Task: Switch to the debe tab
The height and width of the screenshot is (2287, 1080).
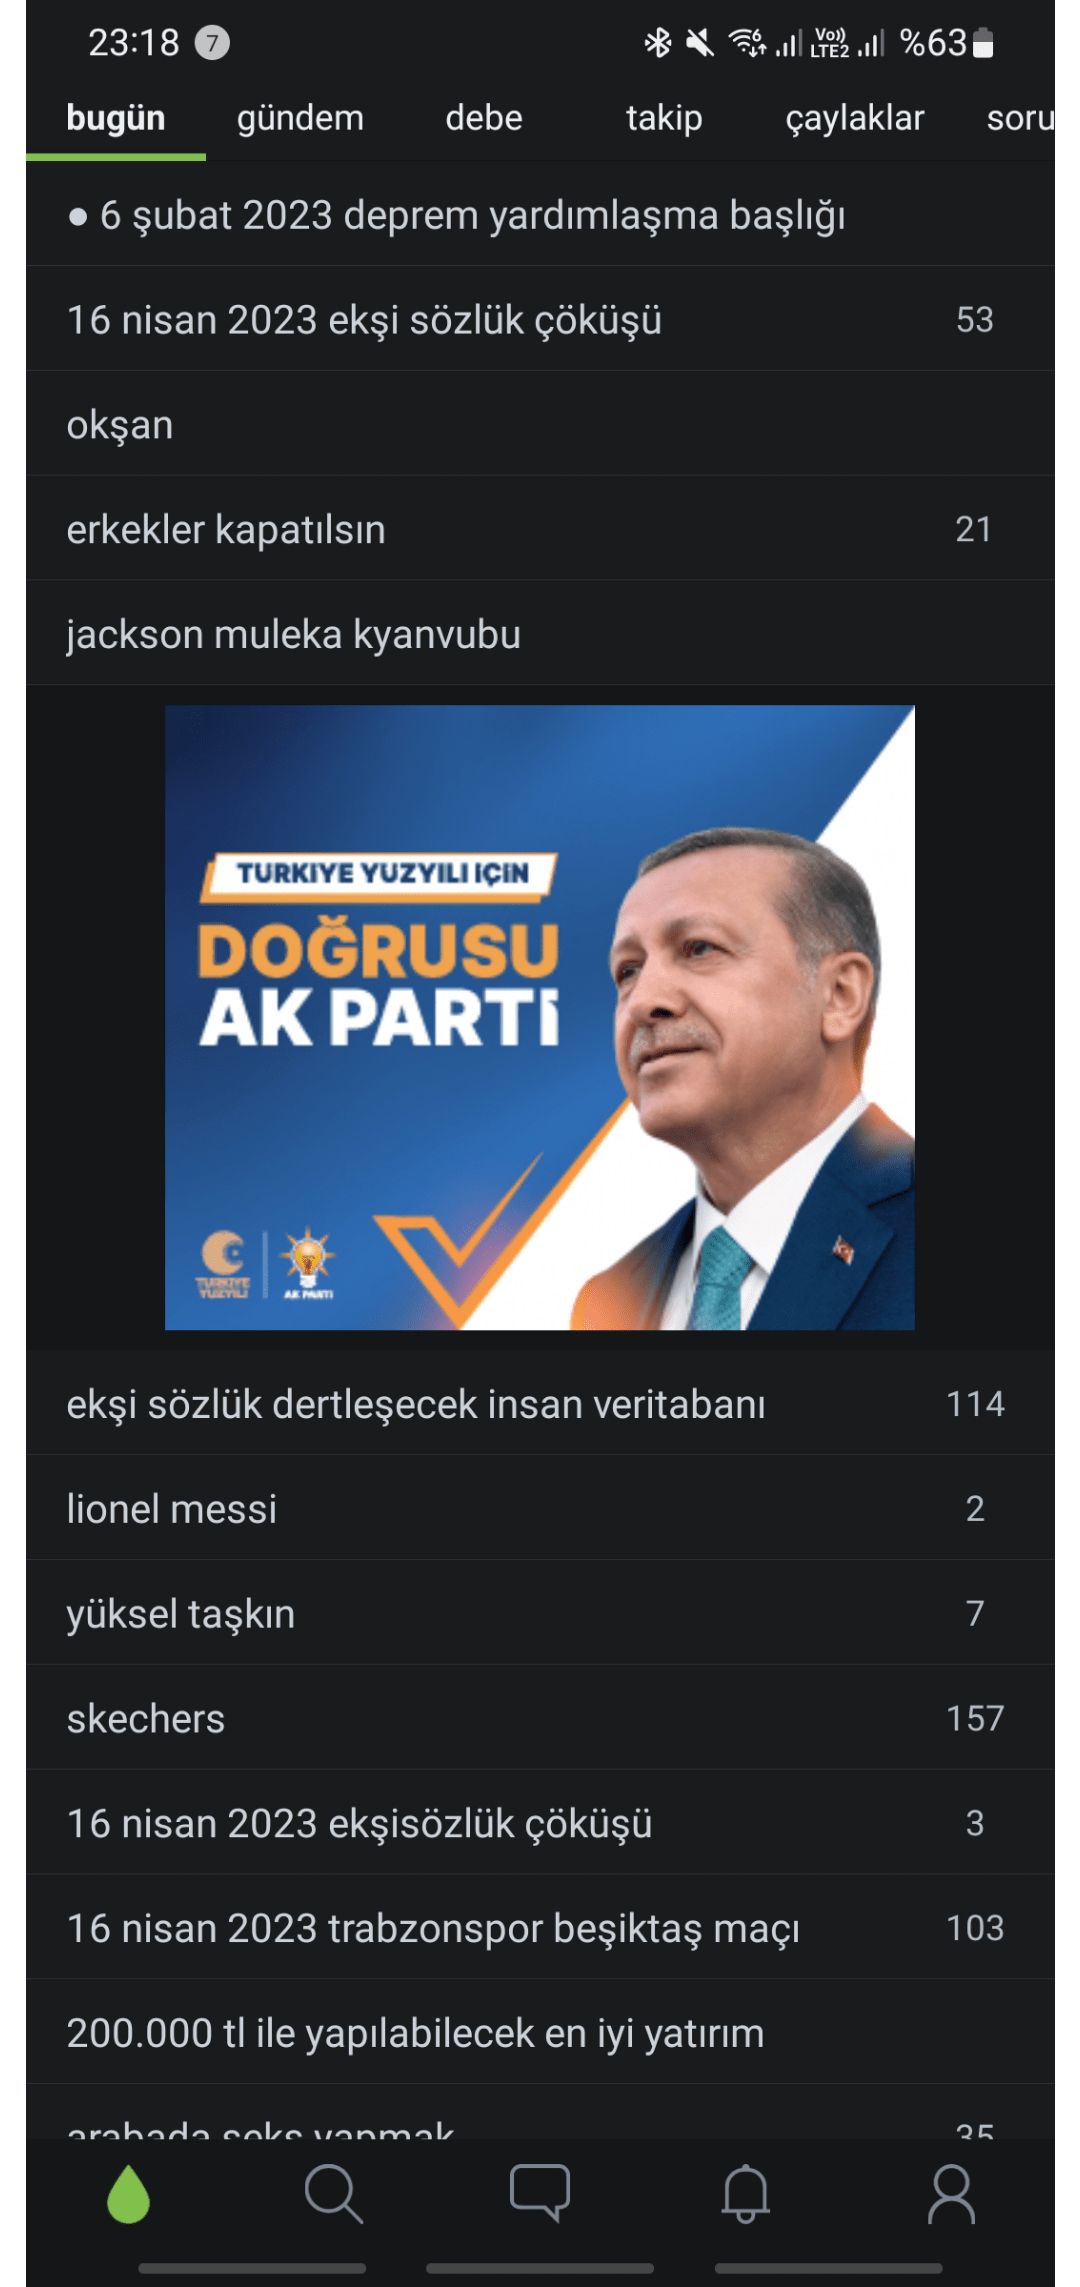Action: tap(484, 118)
